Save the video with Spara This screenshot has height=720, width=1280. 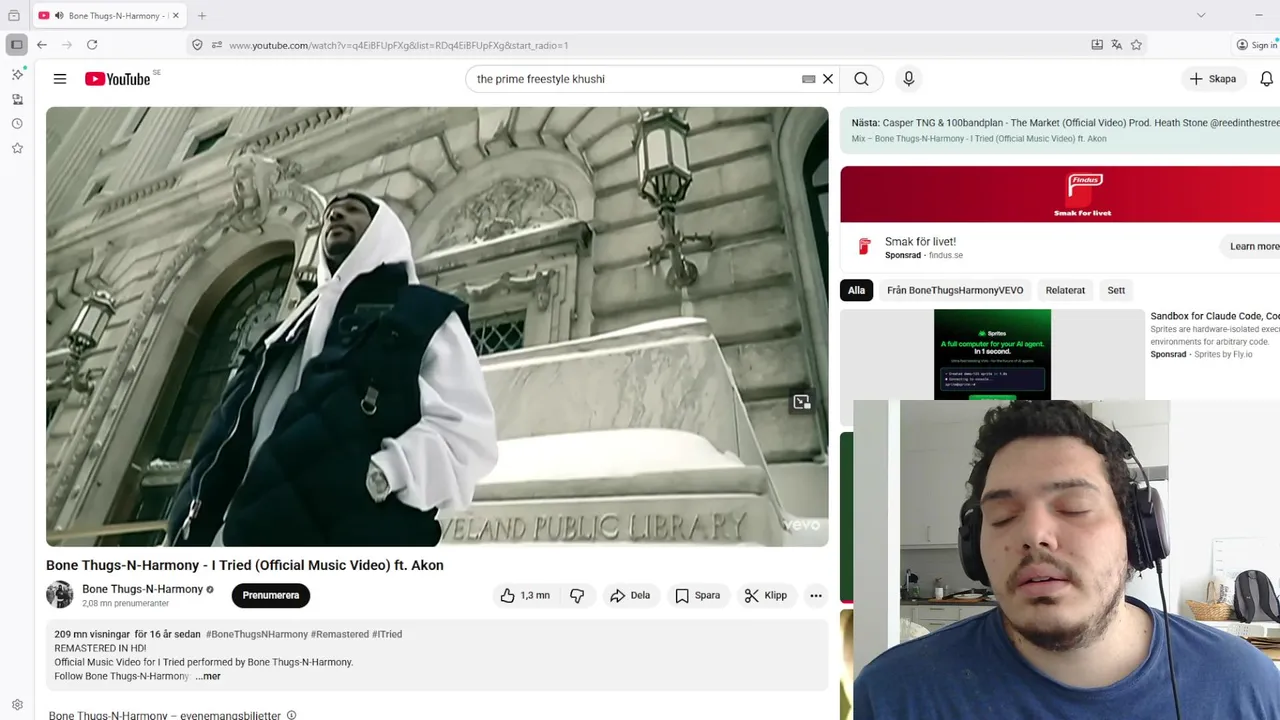[x=697, y=595]
